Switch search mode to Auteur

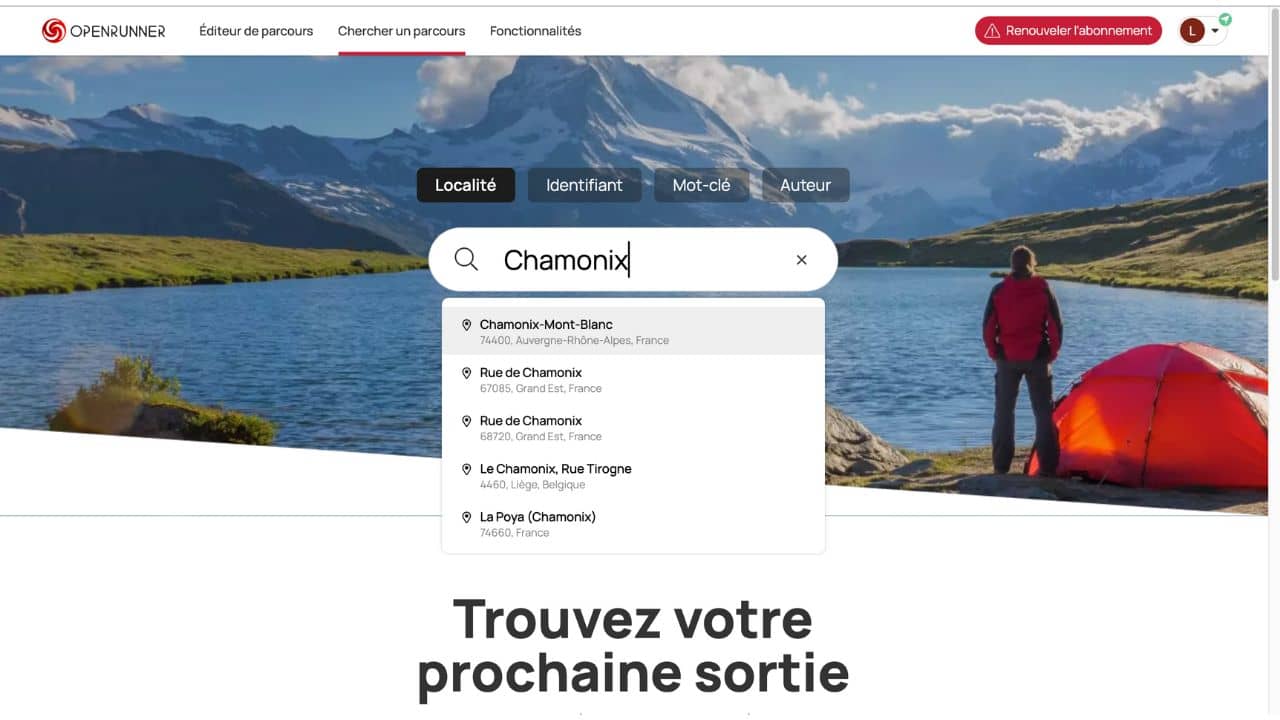tap(806, 185)
